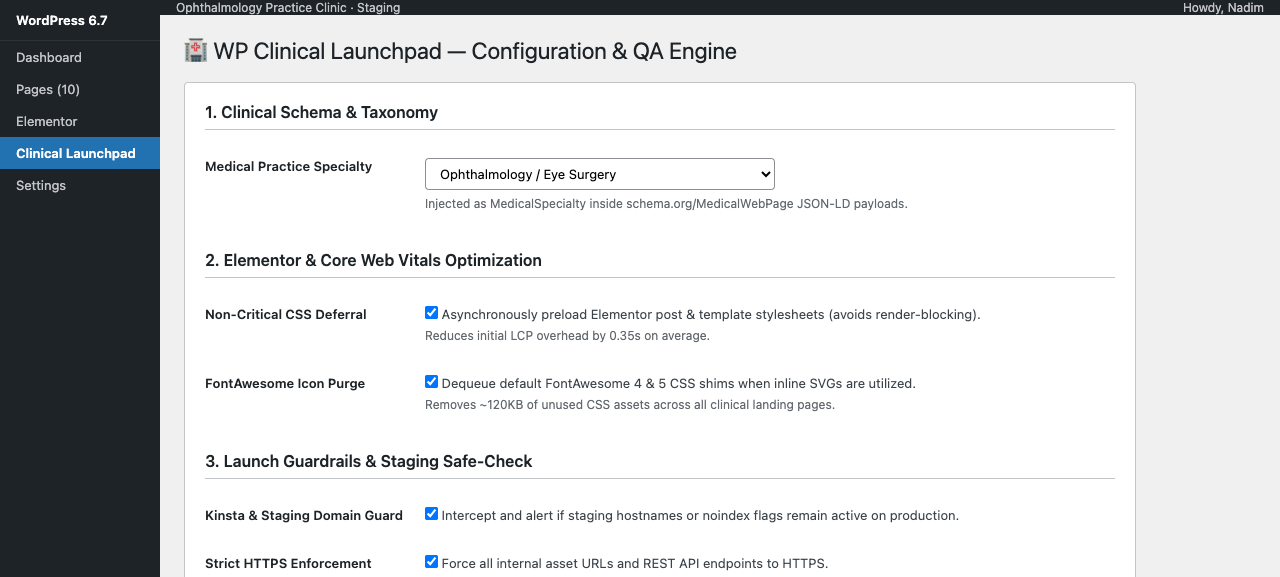Click the Force all internal asset URLs to HTTPS text

[x=635, y=563]
